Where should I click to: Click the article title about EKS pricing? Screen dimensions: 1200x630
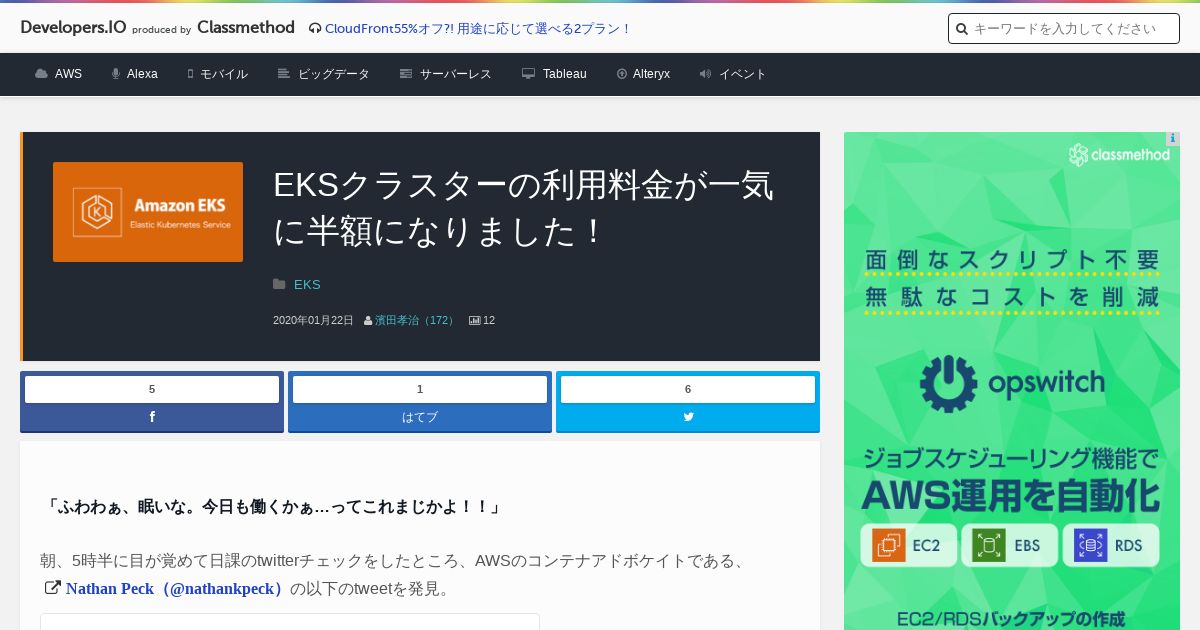[523, 208]
